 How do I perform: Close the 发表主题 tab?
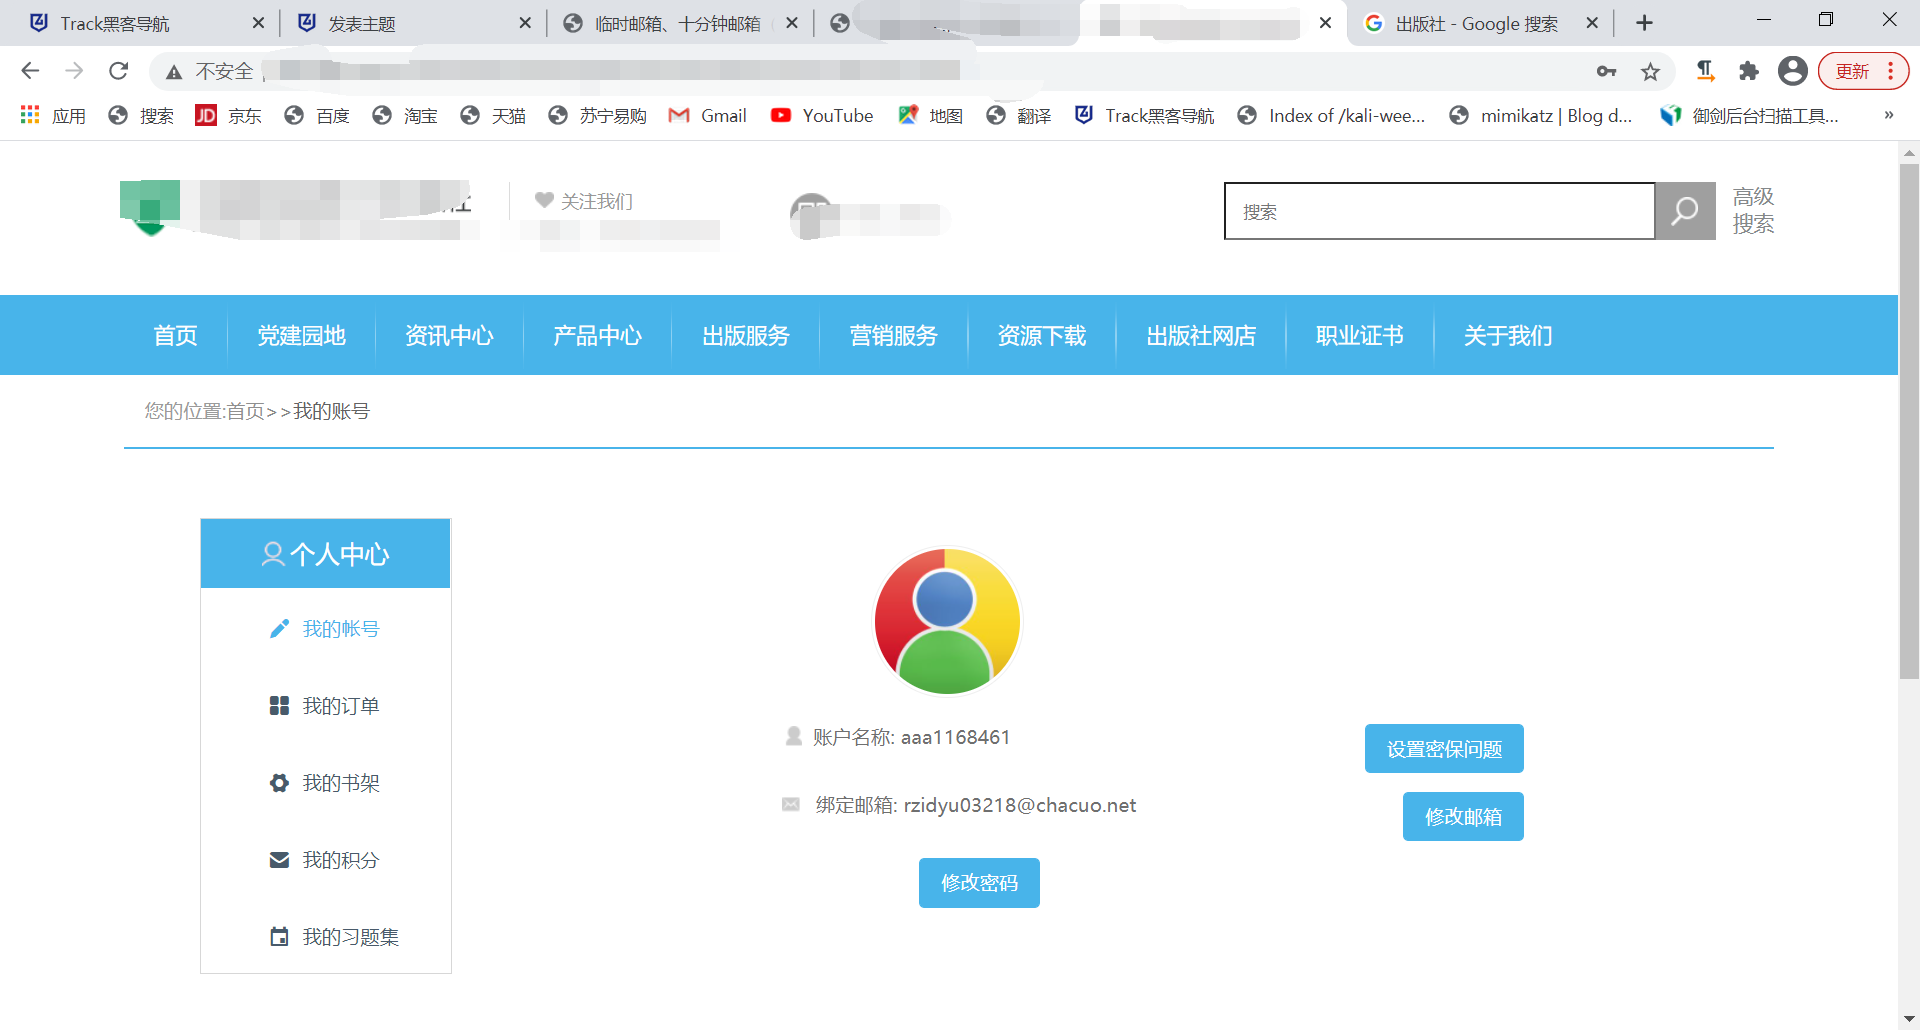pos(525,23)
